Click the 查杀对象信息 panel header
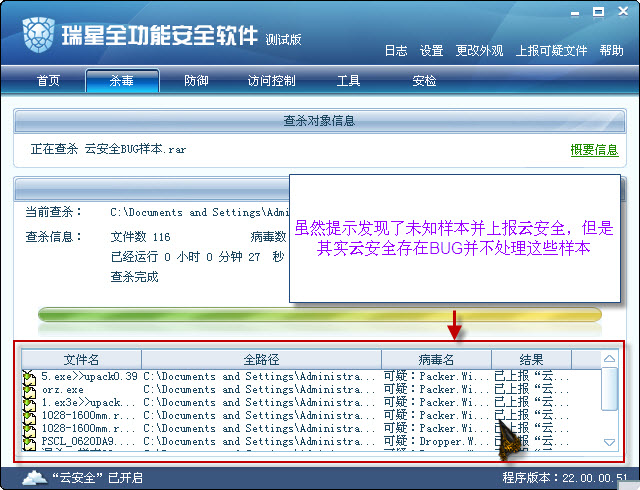The width and height of the screenshot is (640, 490). click(320, 121)
